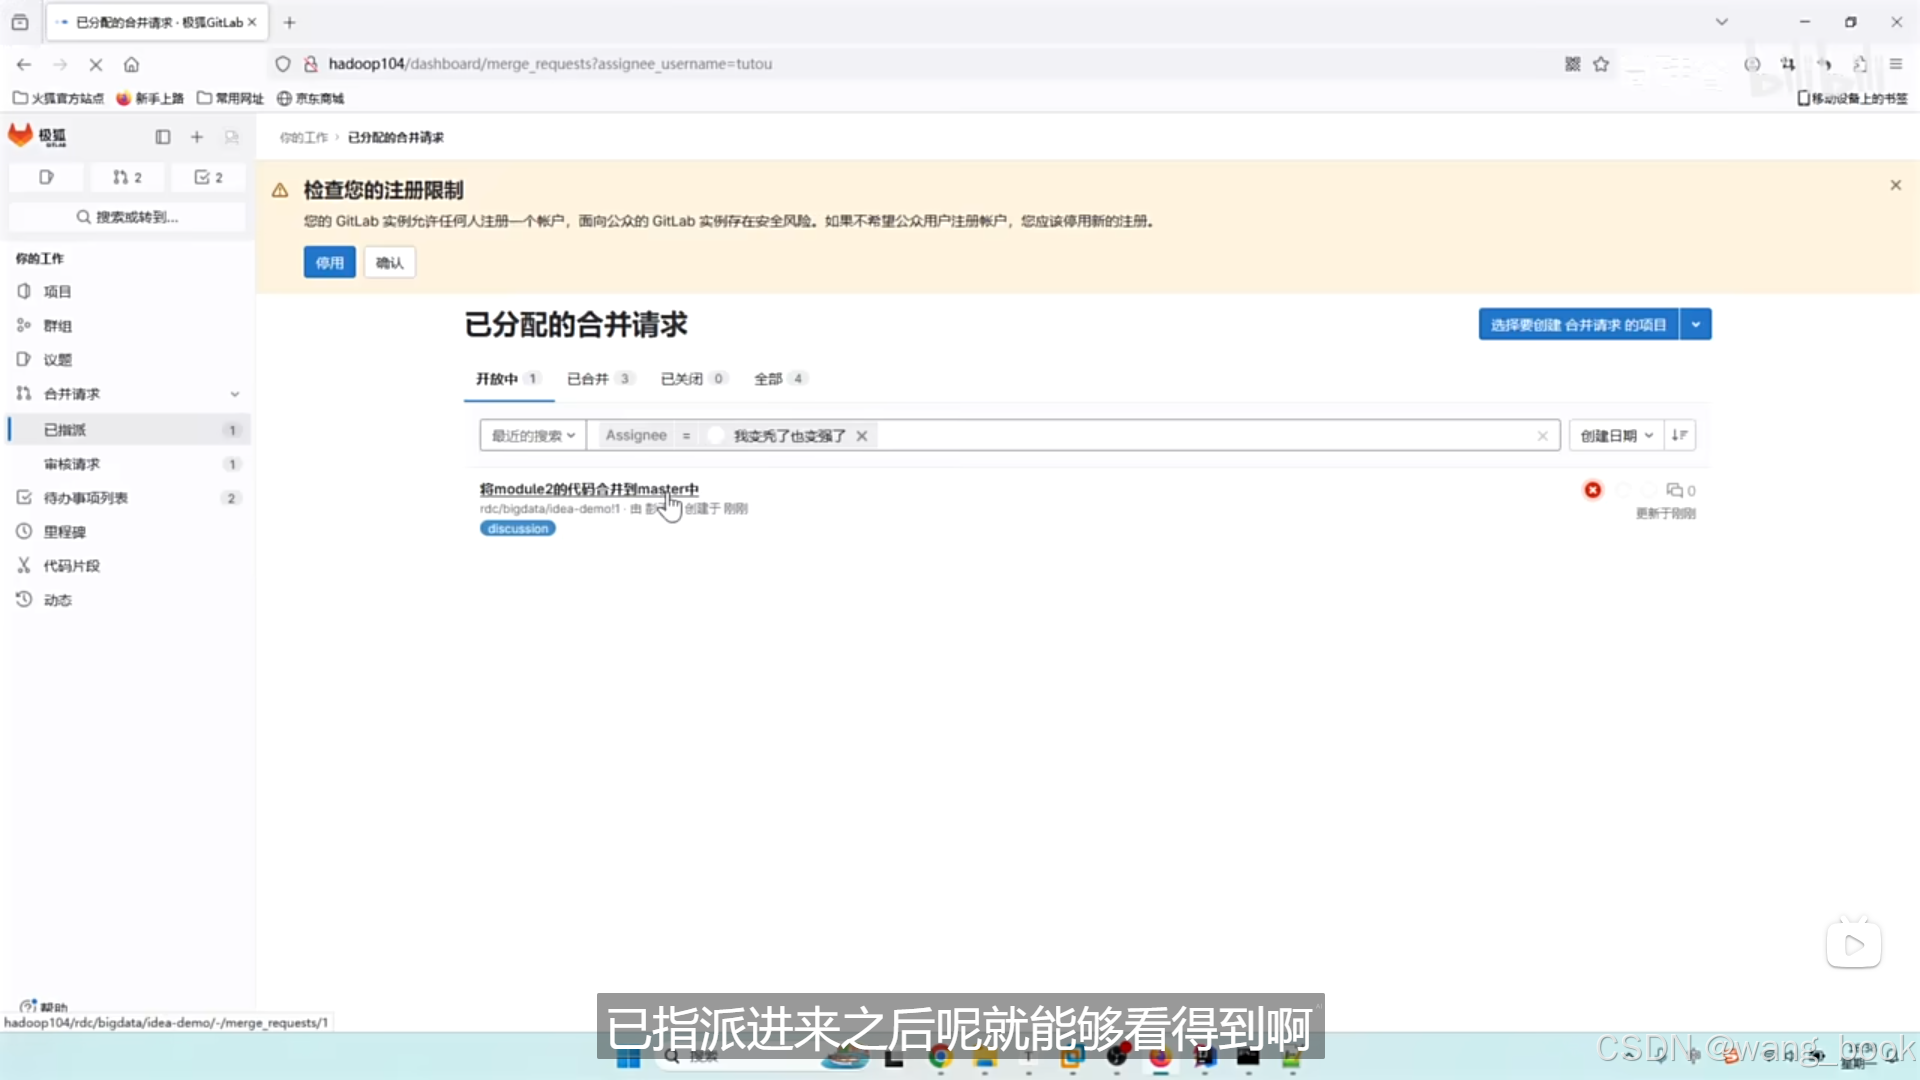Click the search or go to field

(127, 217)
